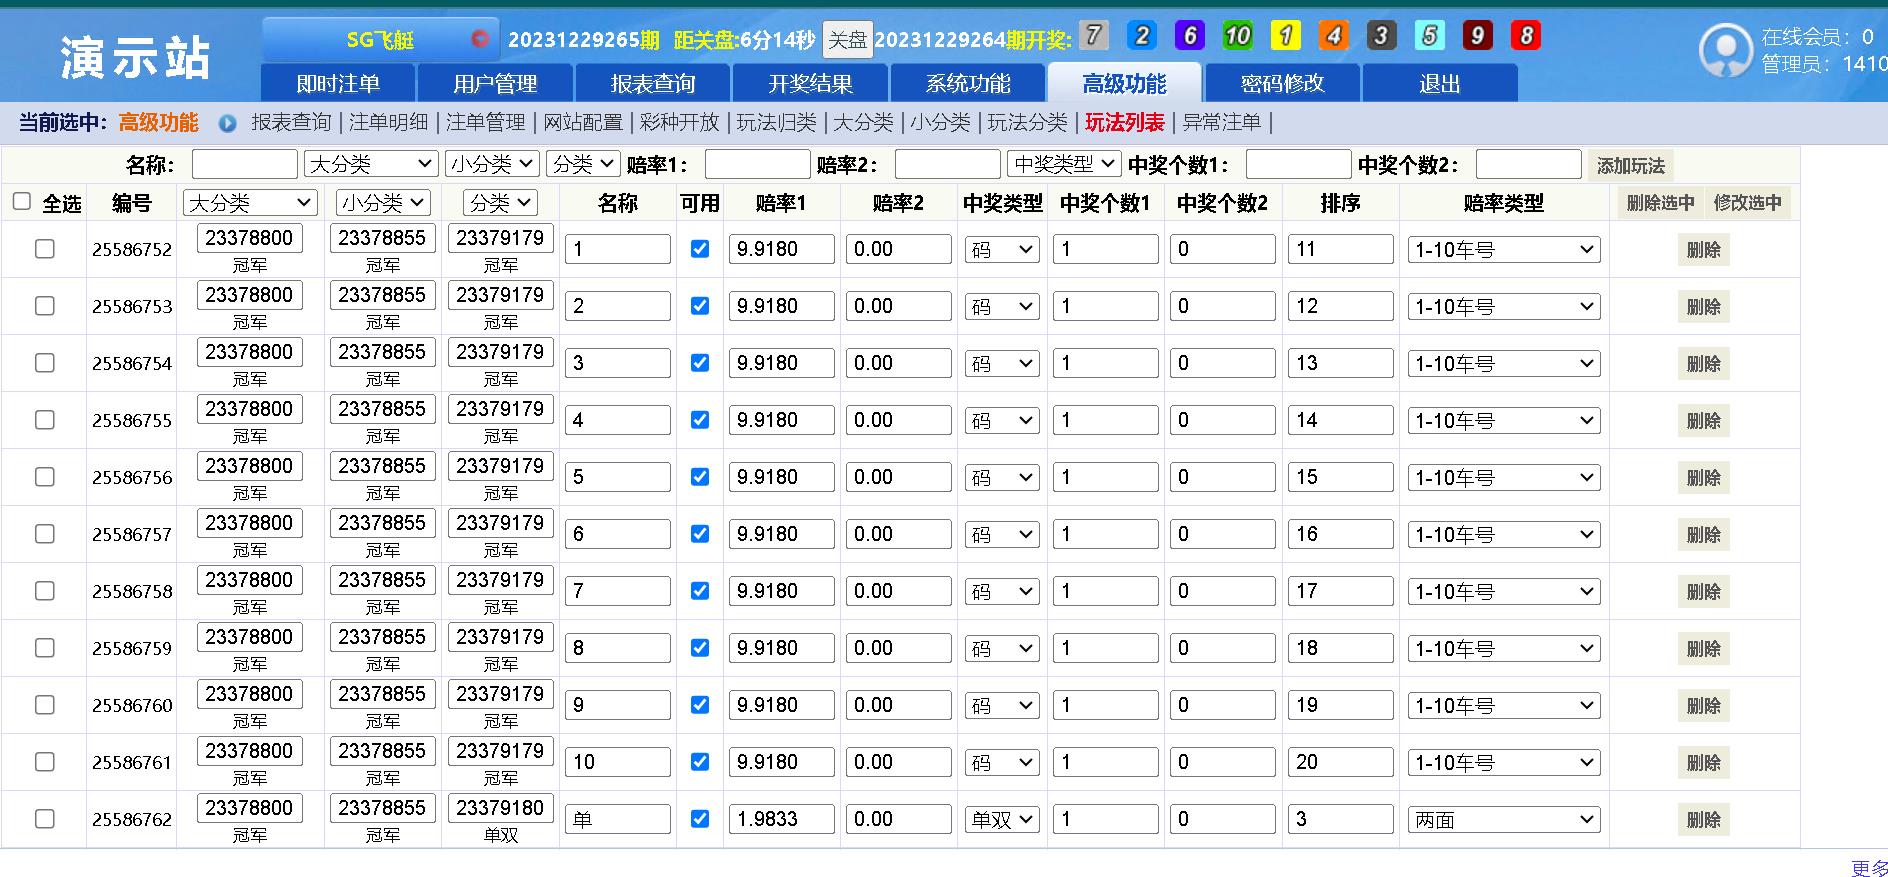Viewport: 1888px width, 877px height.
Task: Open the 中奖类型 dropdown in the filter bar
Action: (x=1064, y=164)
